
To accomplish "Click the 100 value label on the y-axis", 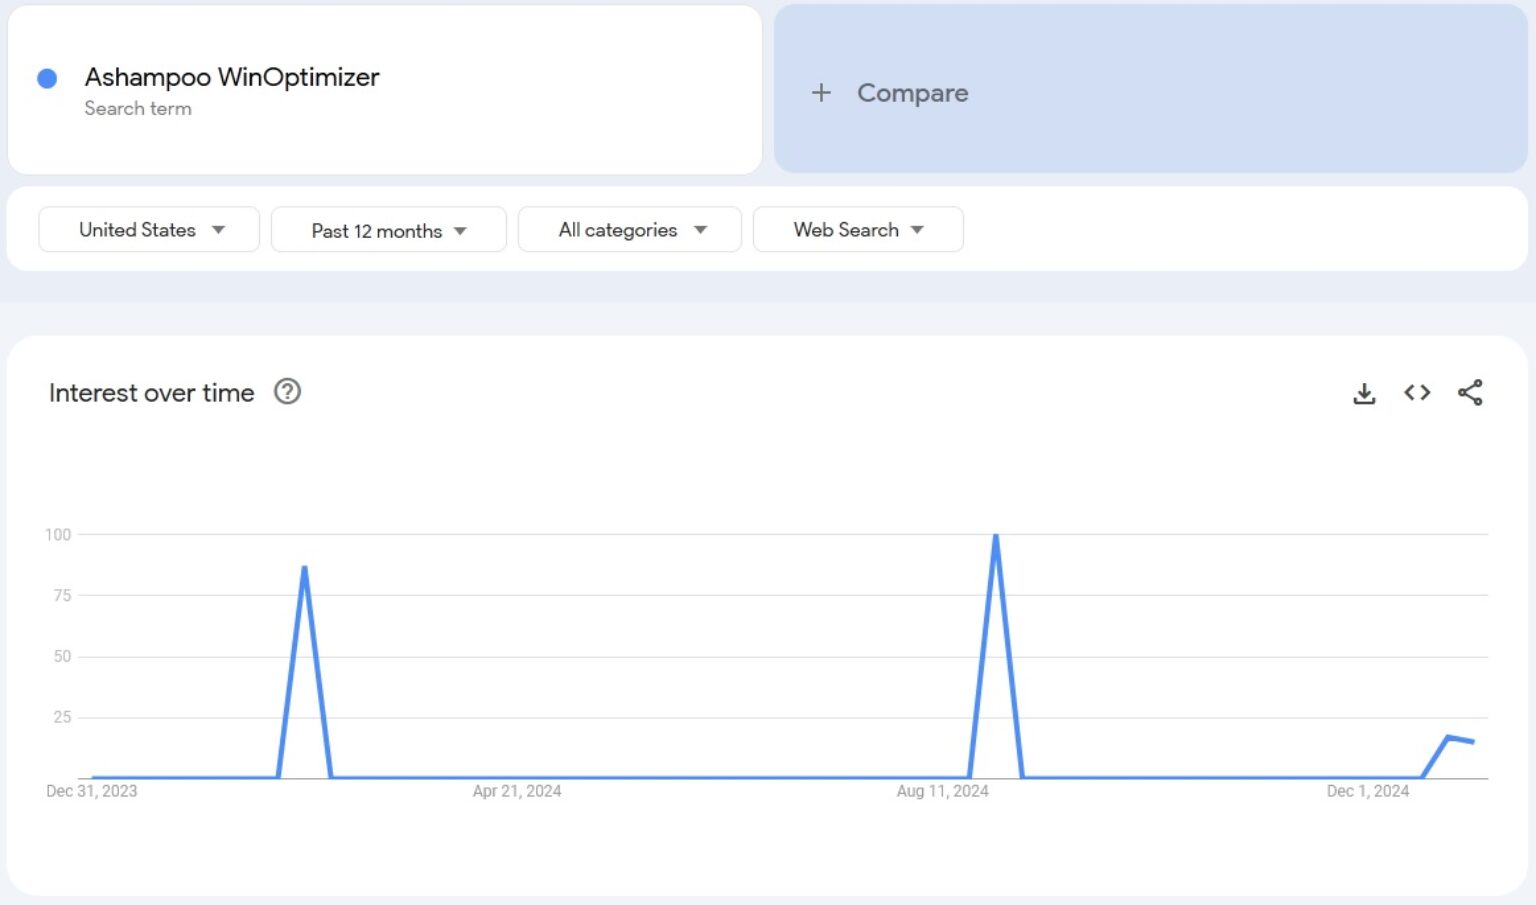I will click(60, 533).
